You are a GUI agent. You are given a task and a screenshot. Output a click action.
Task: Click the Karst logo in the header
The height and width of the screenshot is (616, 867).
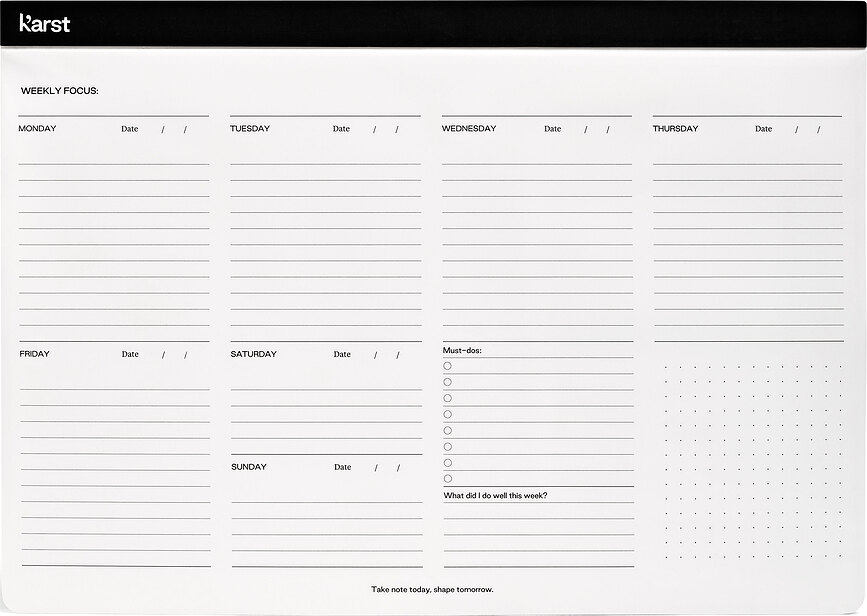pos(45,23)
